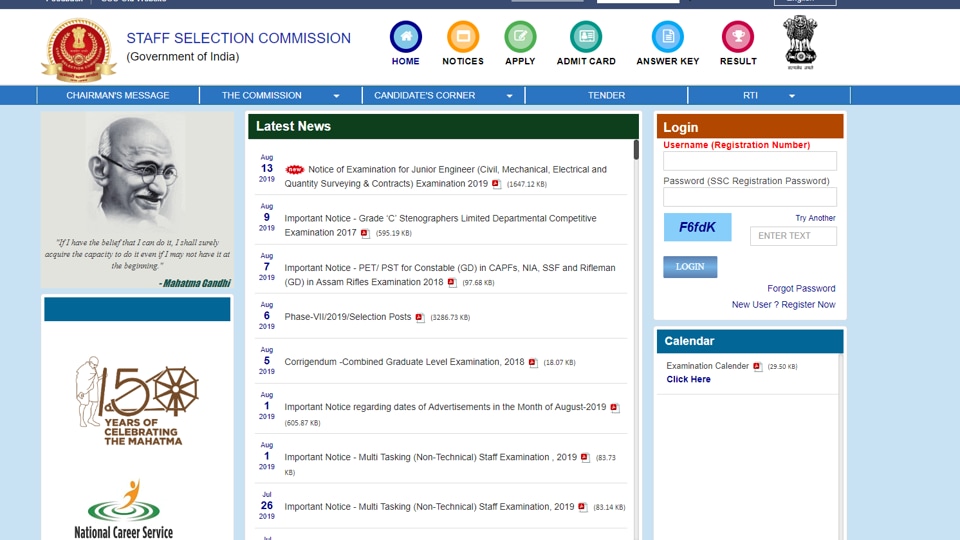The height and width of the screenshot is (540, 960).
Task: Click the Try Another captcha link
Action: click(x=815, y=218)
